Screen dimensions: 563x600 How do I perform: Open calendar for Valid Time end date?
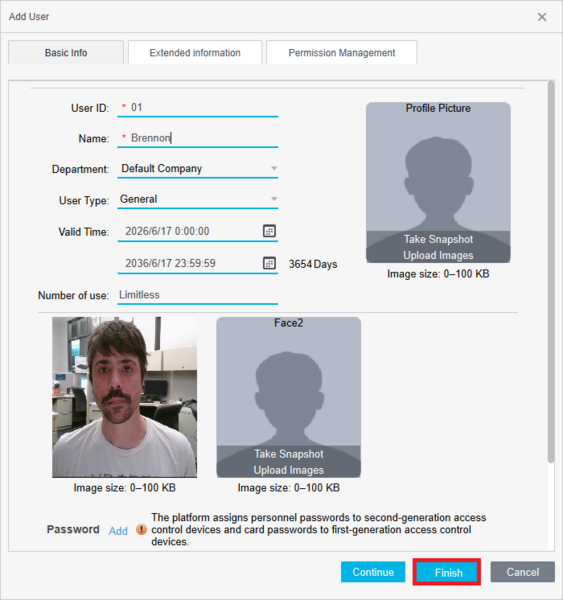269,263
